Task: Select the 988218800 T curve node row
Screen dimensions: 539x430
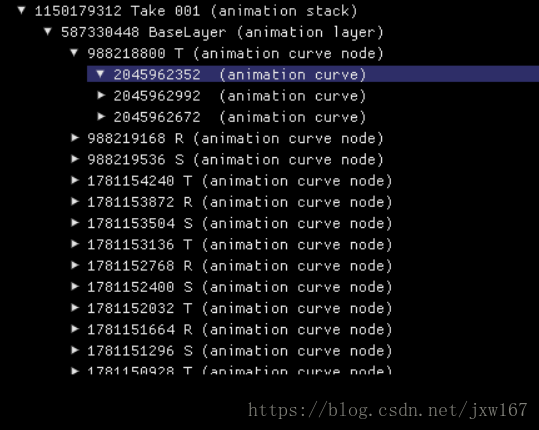Action: pyautogui.click(x=235, y=54)
